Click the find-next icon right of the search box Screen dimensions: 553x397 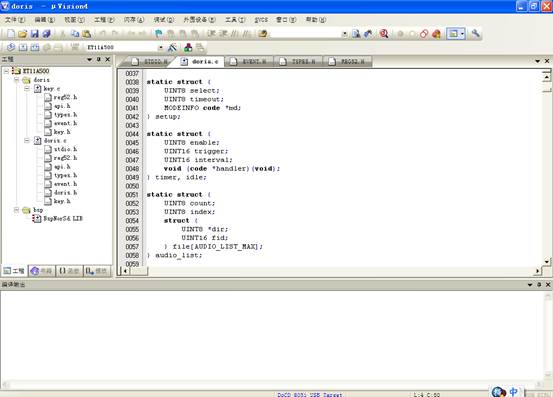coord(357,34)
